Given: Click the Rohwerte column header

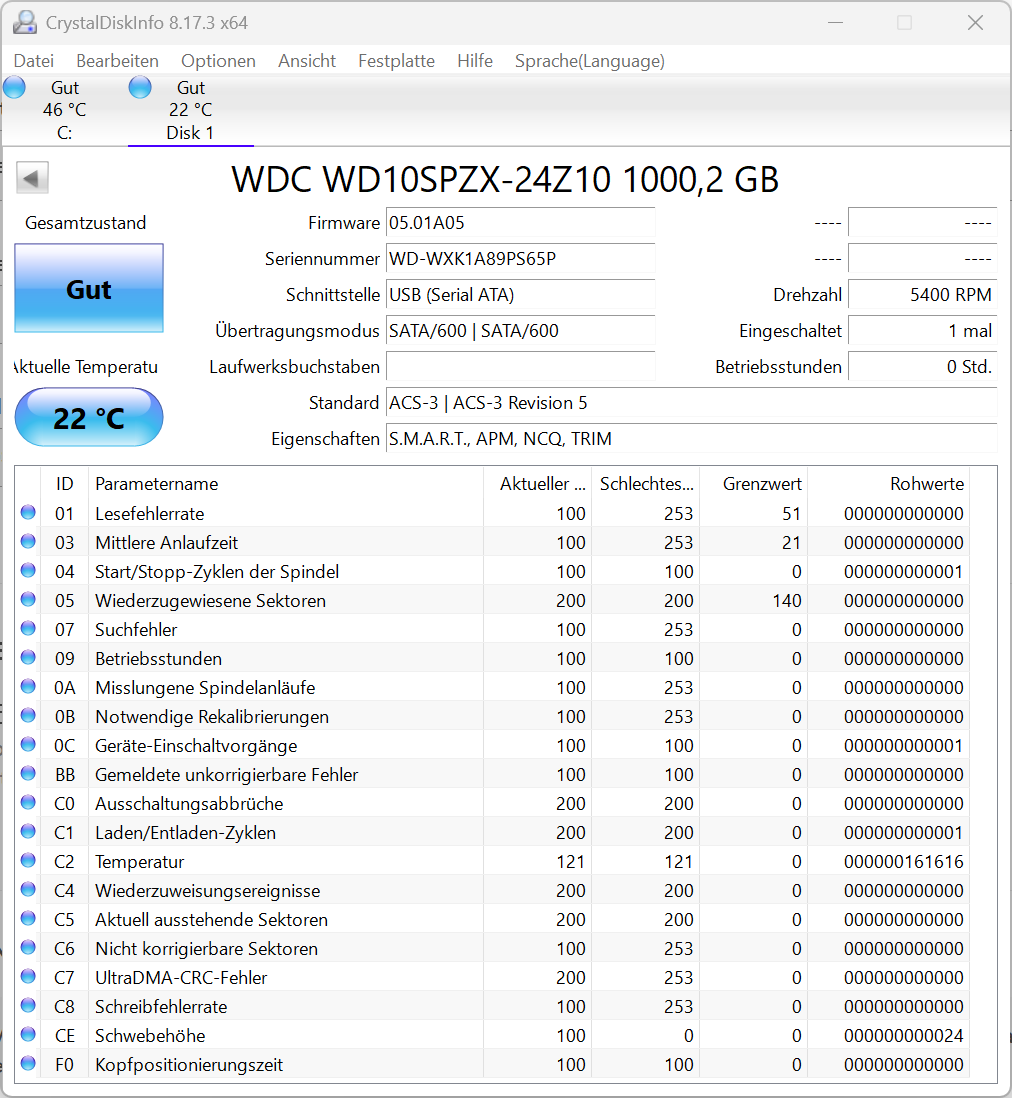Looking at the screenshot, I should pyautogui.click(x=889, y=483).
